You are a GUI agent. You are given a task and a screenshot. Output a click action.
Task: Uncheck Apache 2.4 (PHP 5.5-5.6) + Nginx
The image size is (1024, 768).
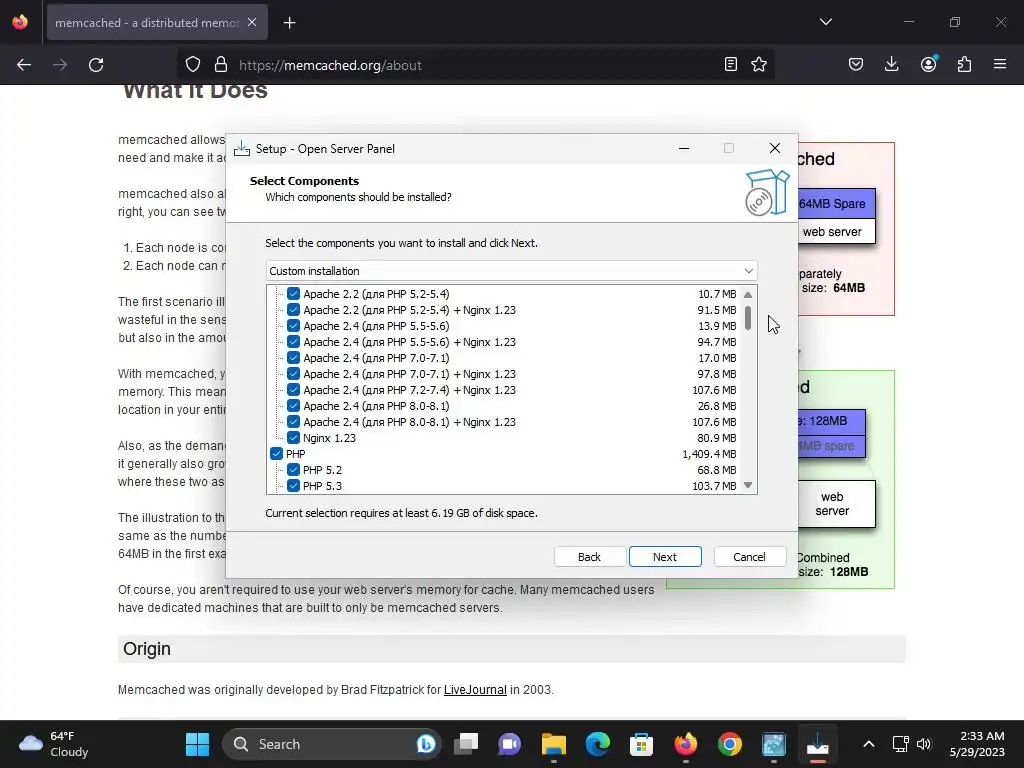(x=293, y=342)
